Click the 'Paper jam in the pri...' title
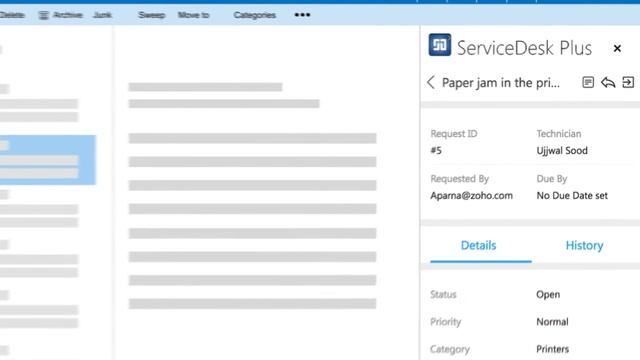The image size is (640, 360). point(501,83)
